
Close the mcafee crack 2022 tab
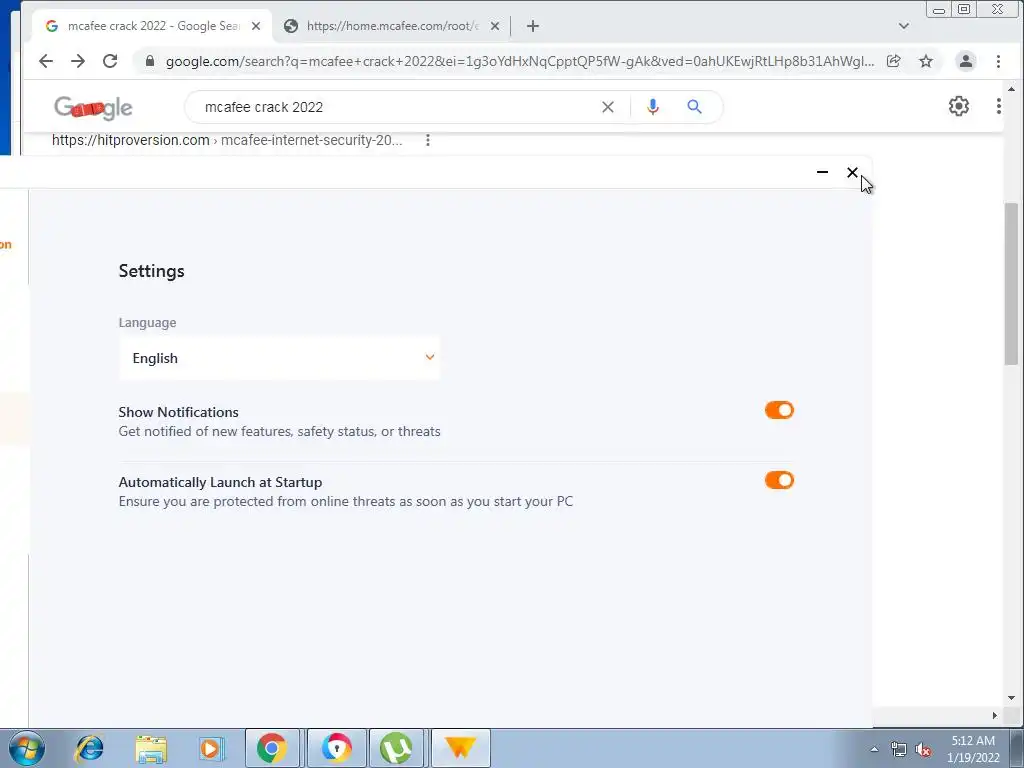pos(256,26)
